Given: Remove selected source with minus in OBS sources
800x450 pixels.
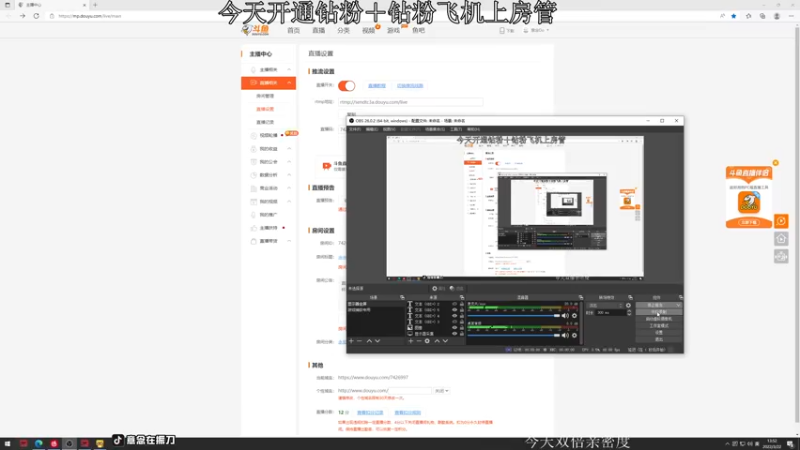Looking at the screenshot, I should click(x=419, y=341).
